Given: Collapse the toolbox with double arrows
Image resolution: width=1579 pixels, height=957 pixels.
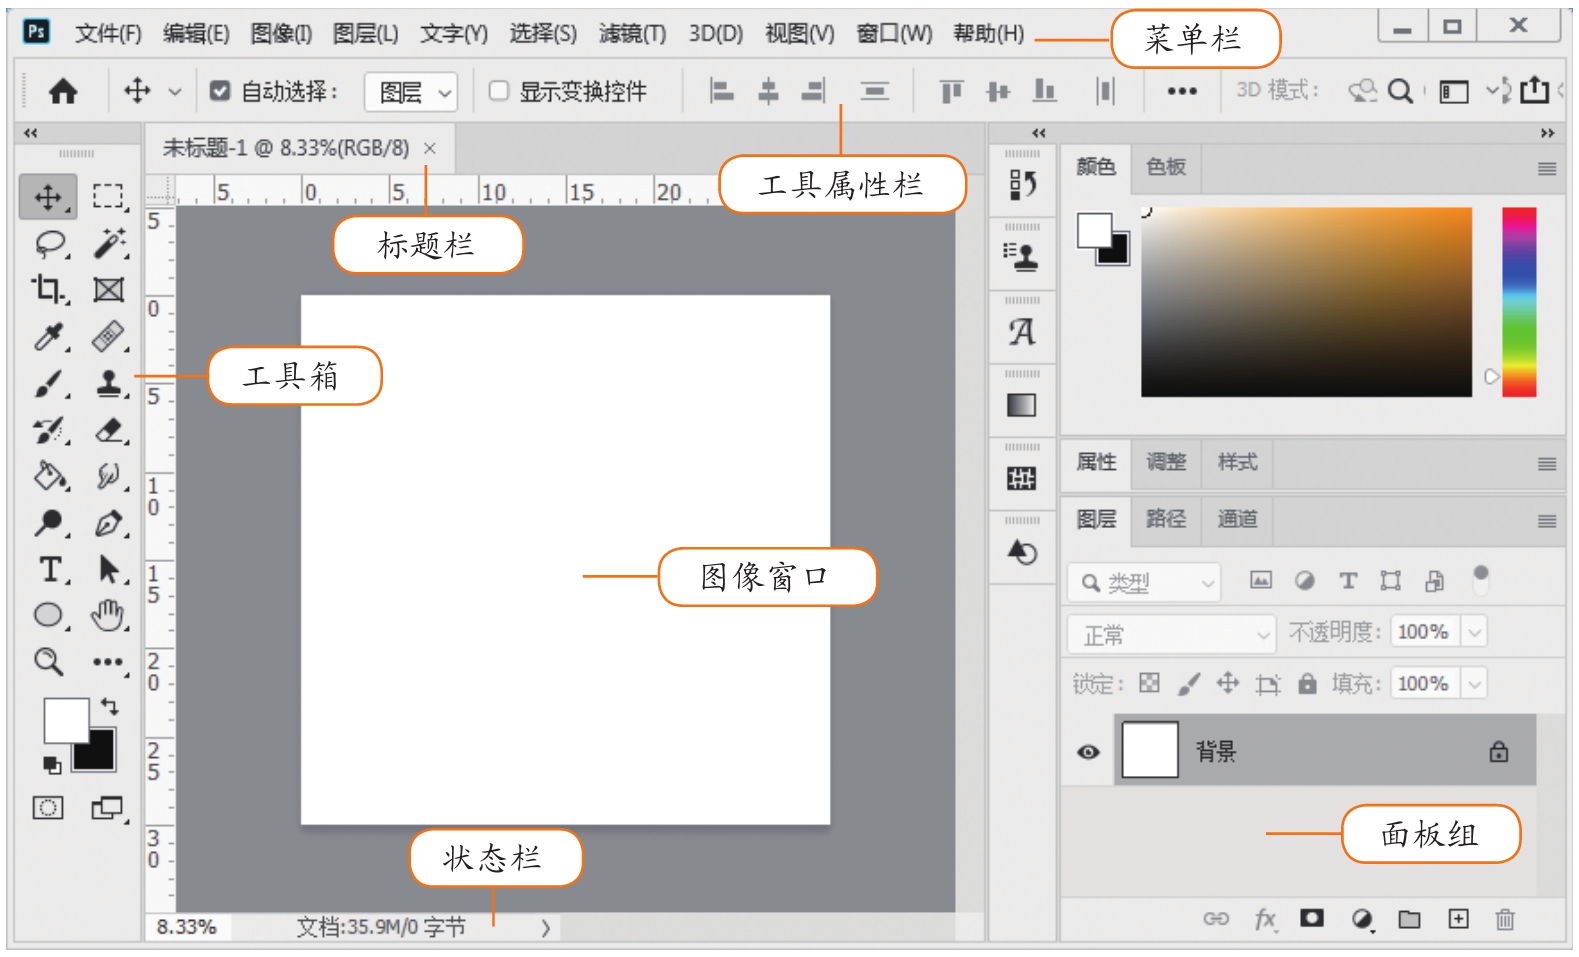Looking at the screenshot, I should click(31, 132).
